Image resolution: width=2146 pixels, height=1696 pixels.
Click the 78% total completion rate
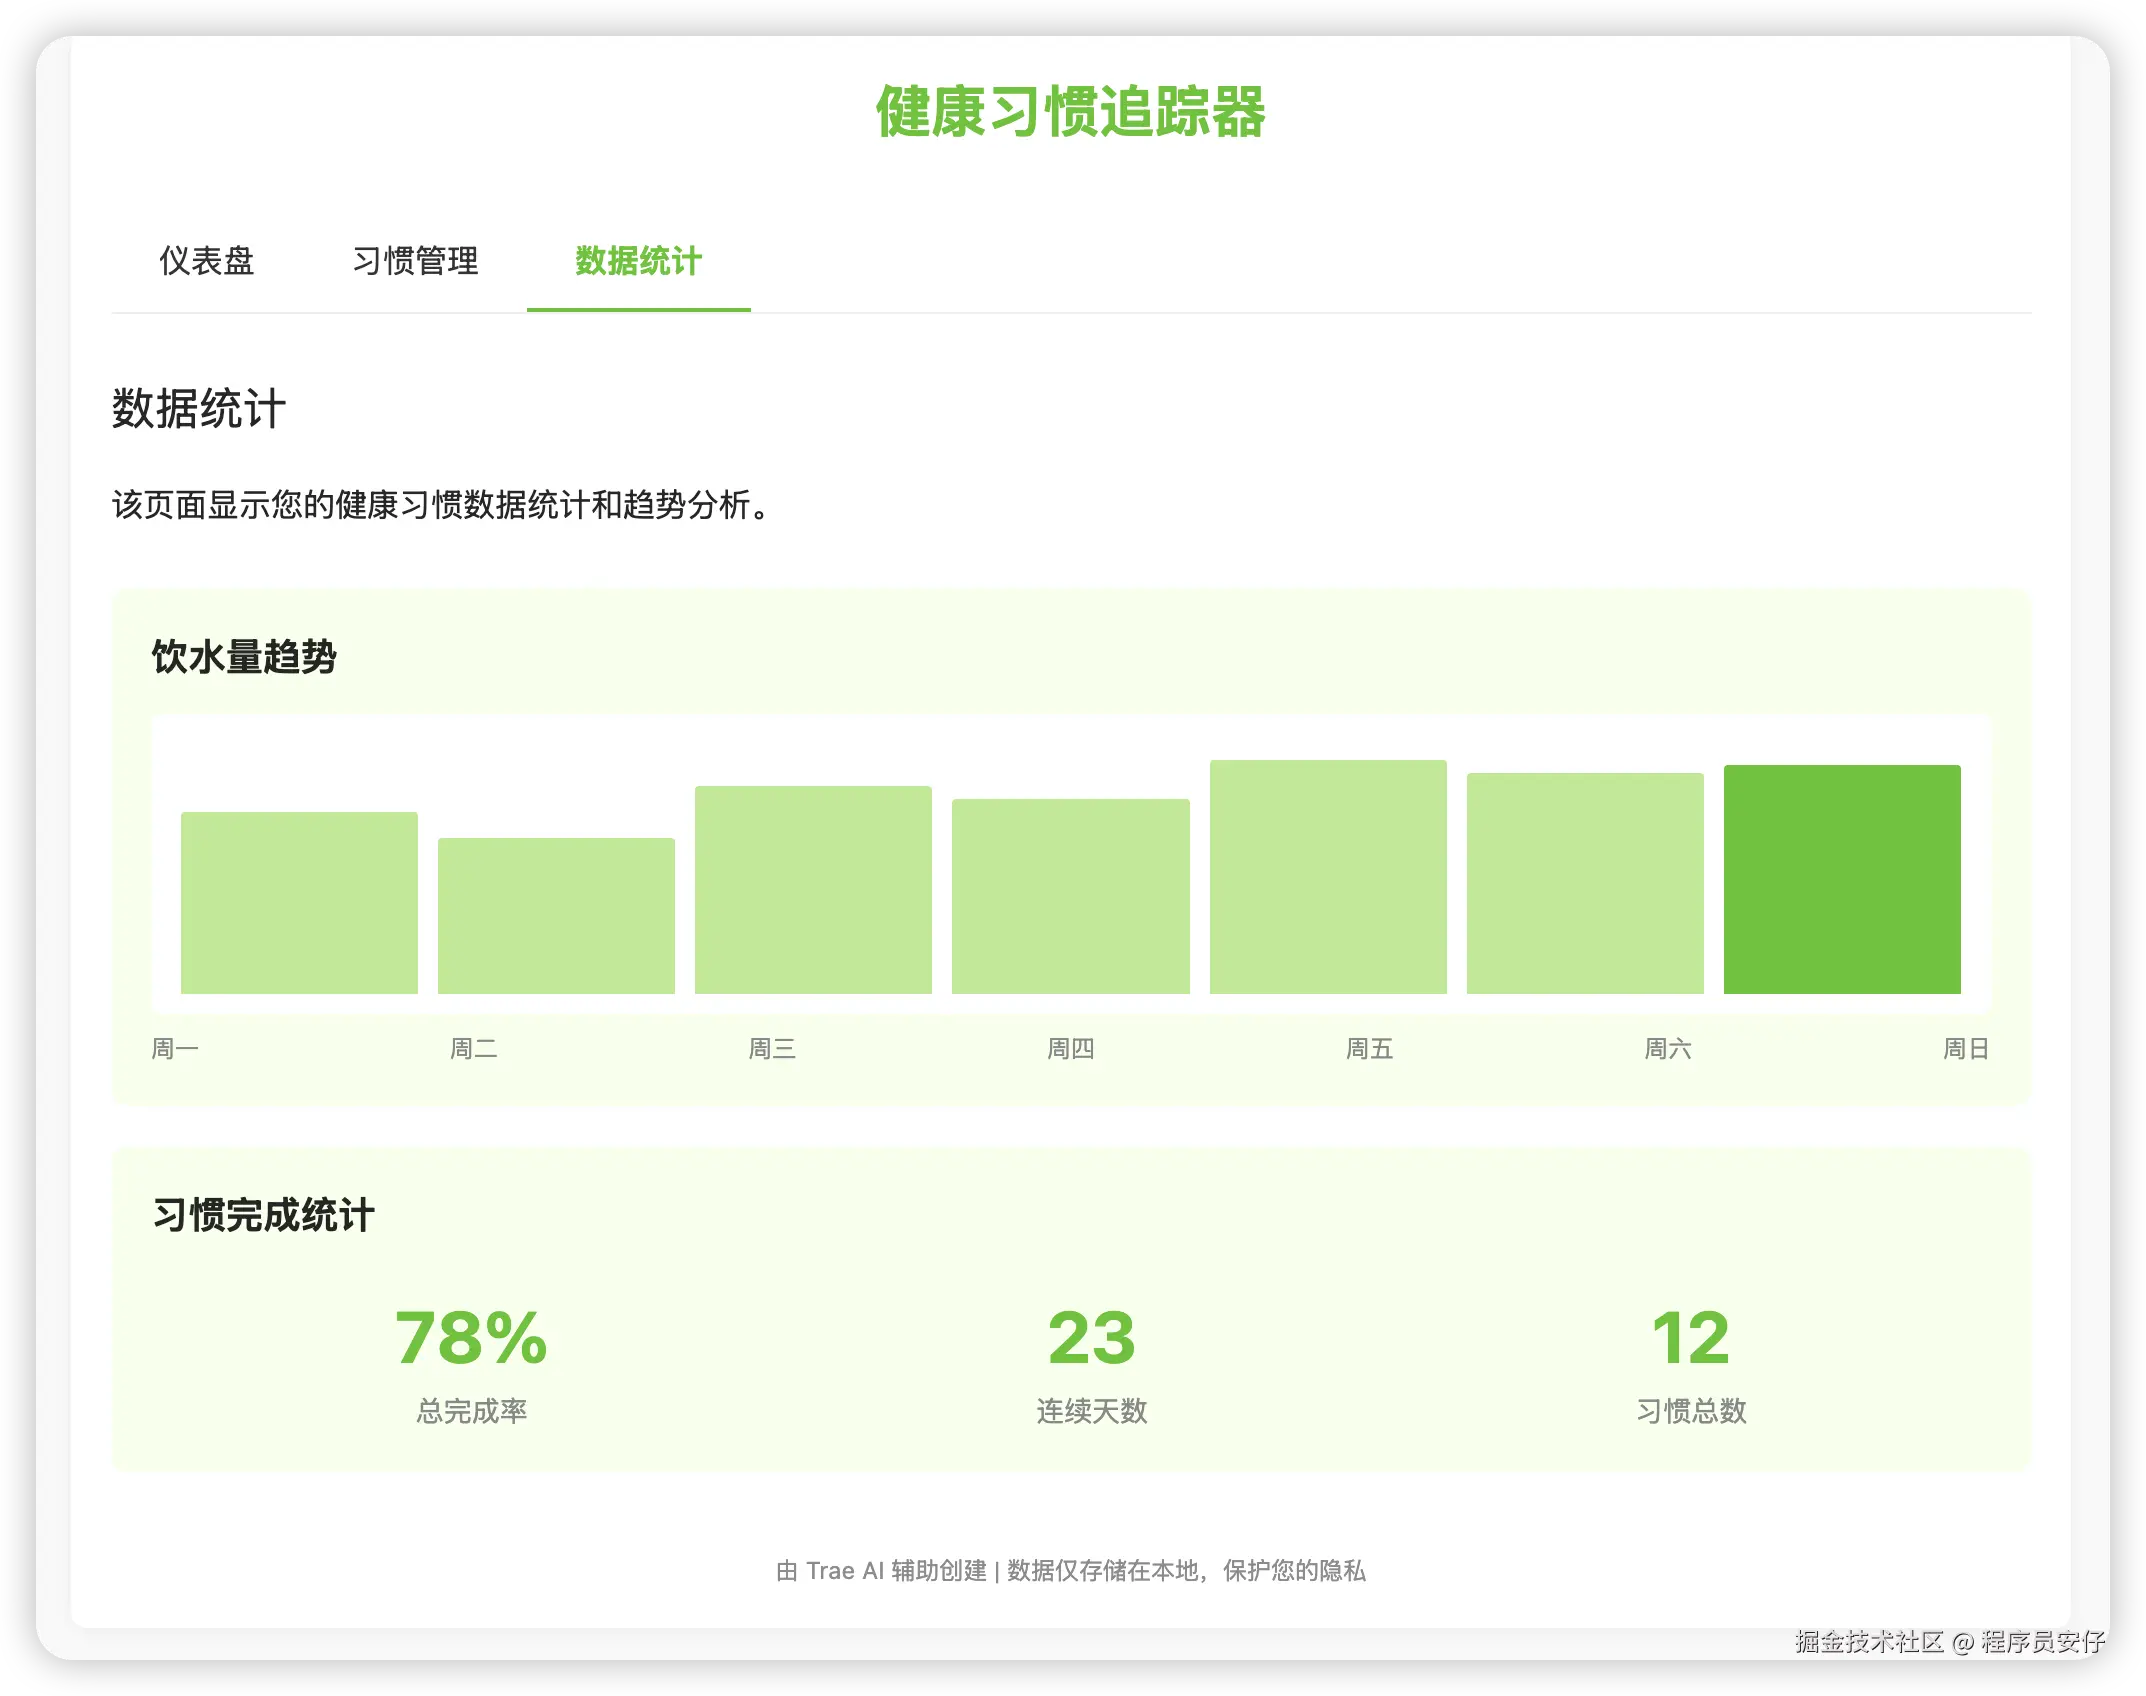tap(471, 1338)
